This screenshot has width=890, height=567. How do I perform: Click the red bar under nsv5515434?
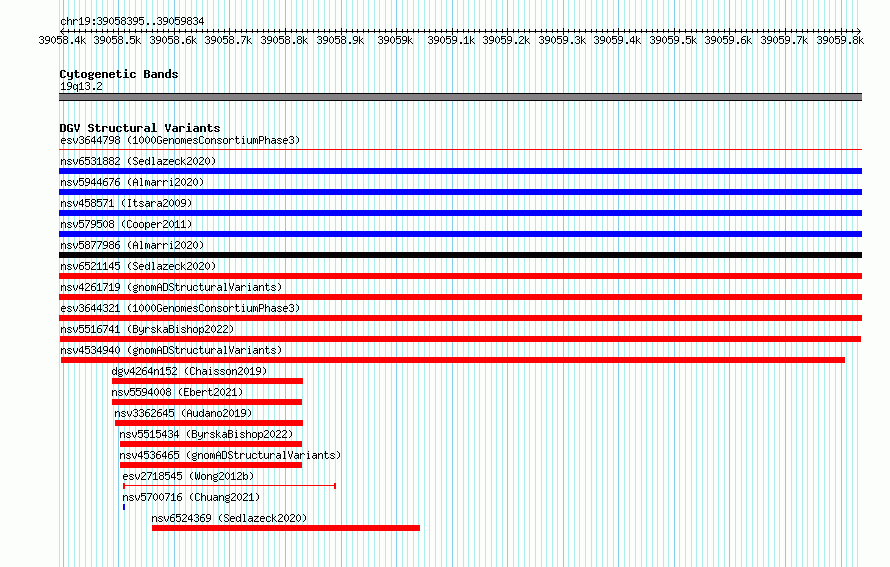(211, 444)
